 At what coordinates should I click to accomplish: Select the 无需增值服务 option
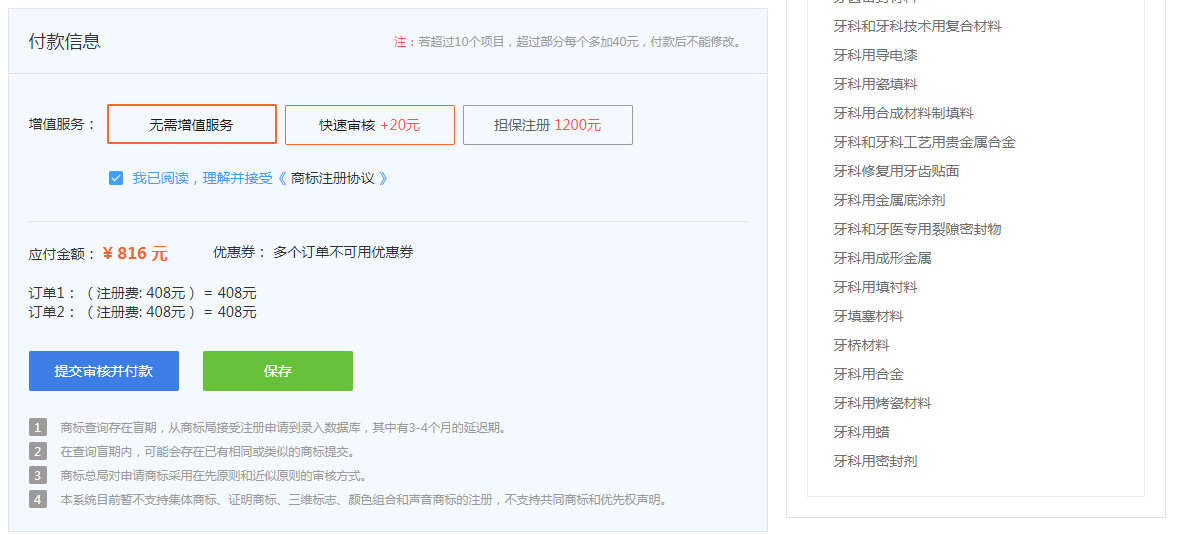(x=191, y=125)
